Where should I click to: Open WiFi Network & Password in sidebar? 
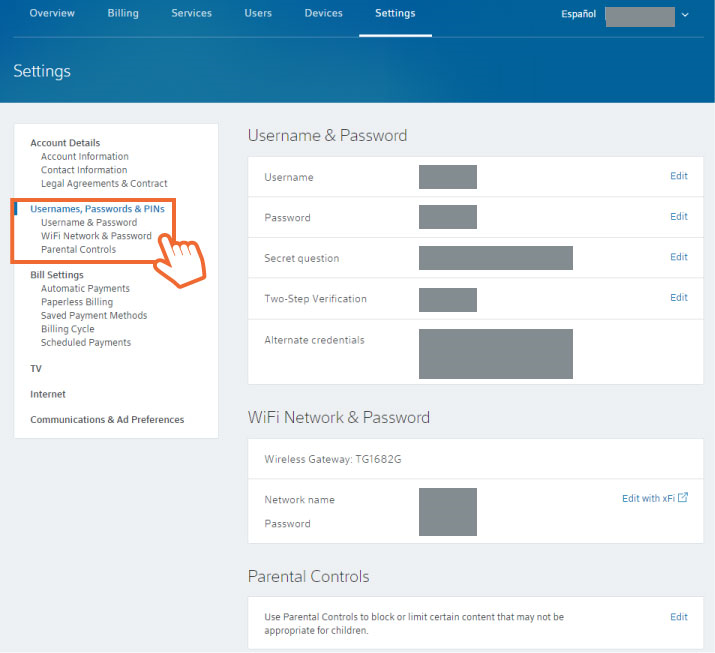[96, 236]
